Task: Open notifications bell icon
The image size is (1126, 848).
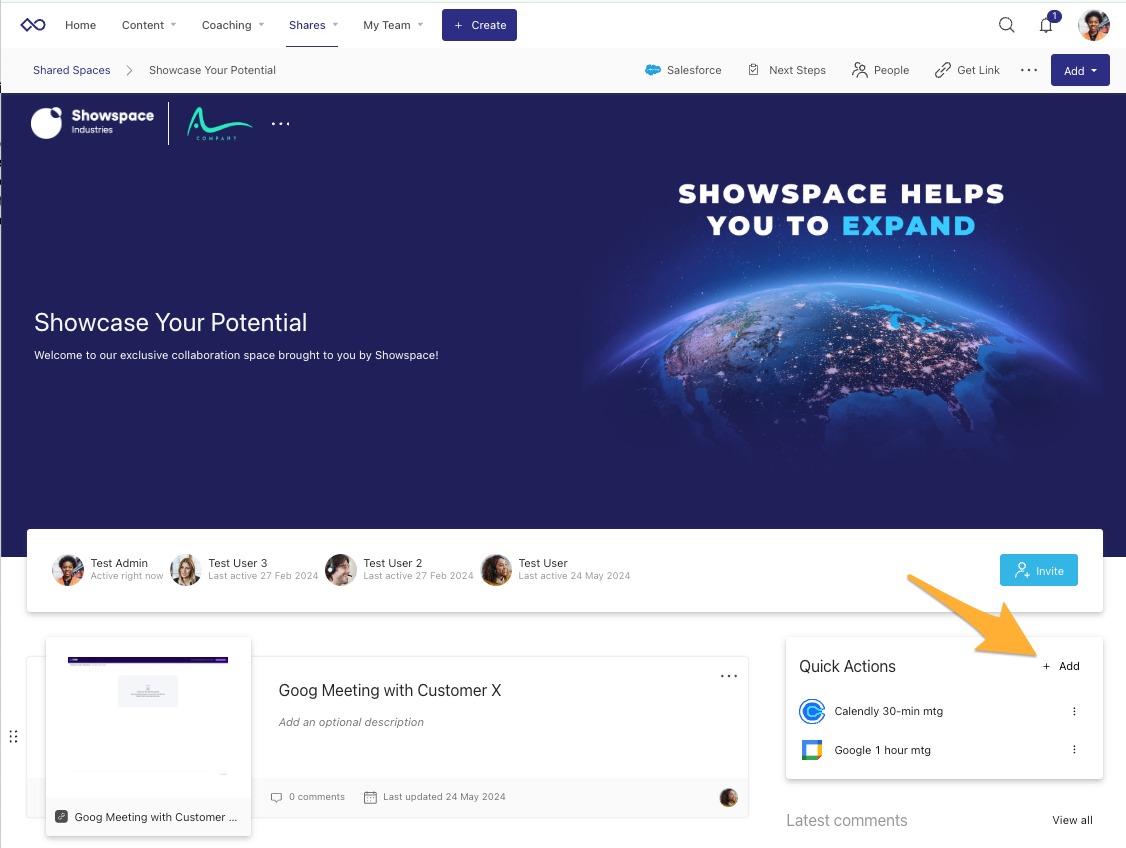Action: click(x=1046, y=25)
